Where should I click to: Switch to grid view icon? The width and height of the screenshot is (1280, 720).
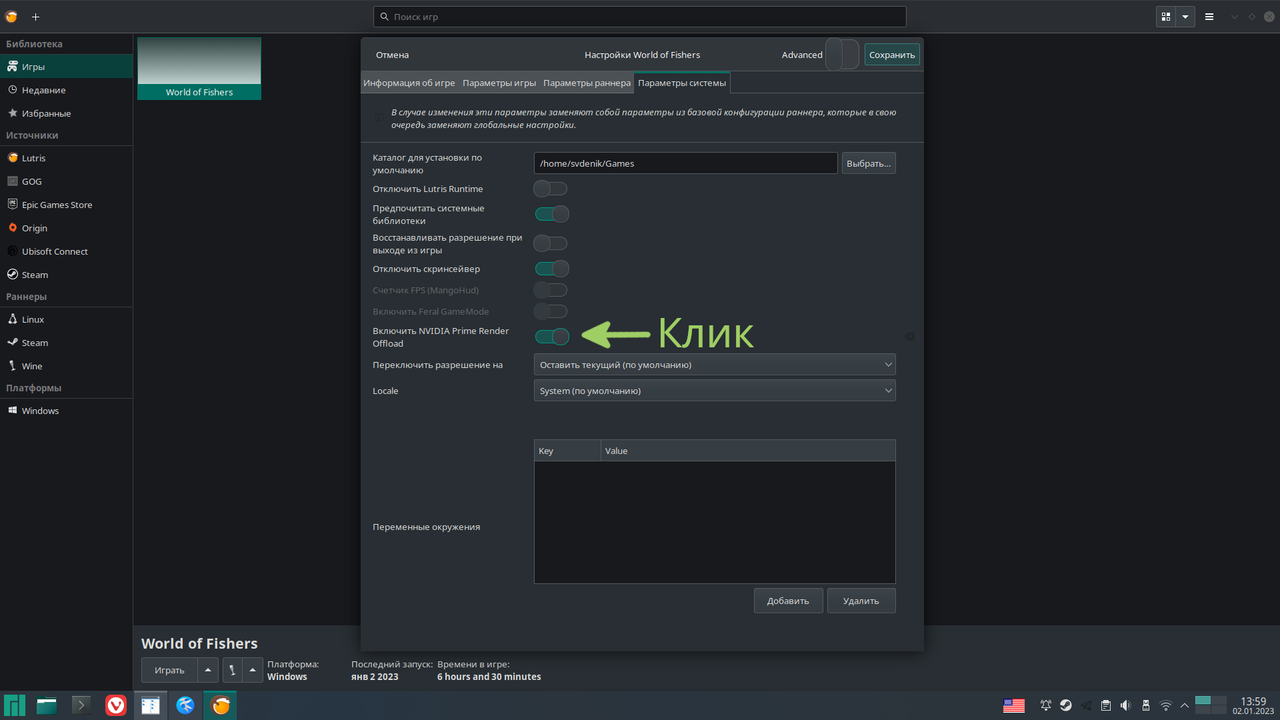point(1166,17)
